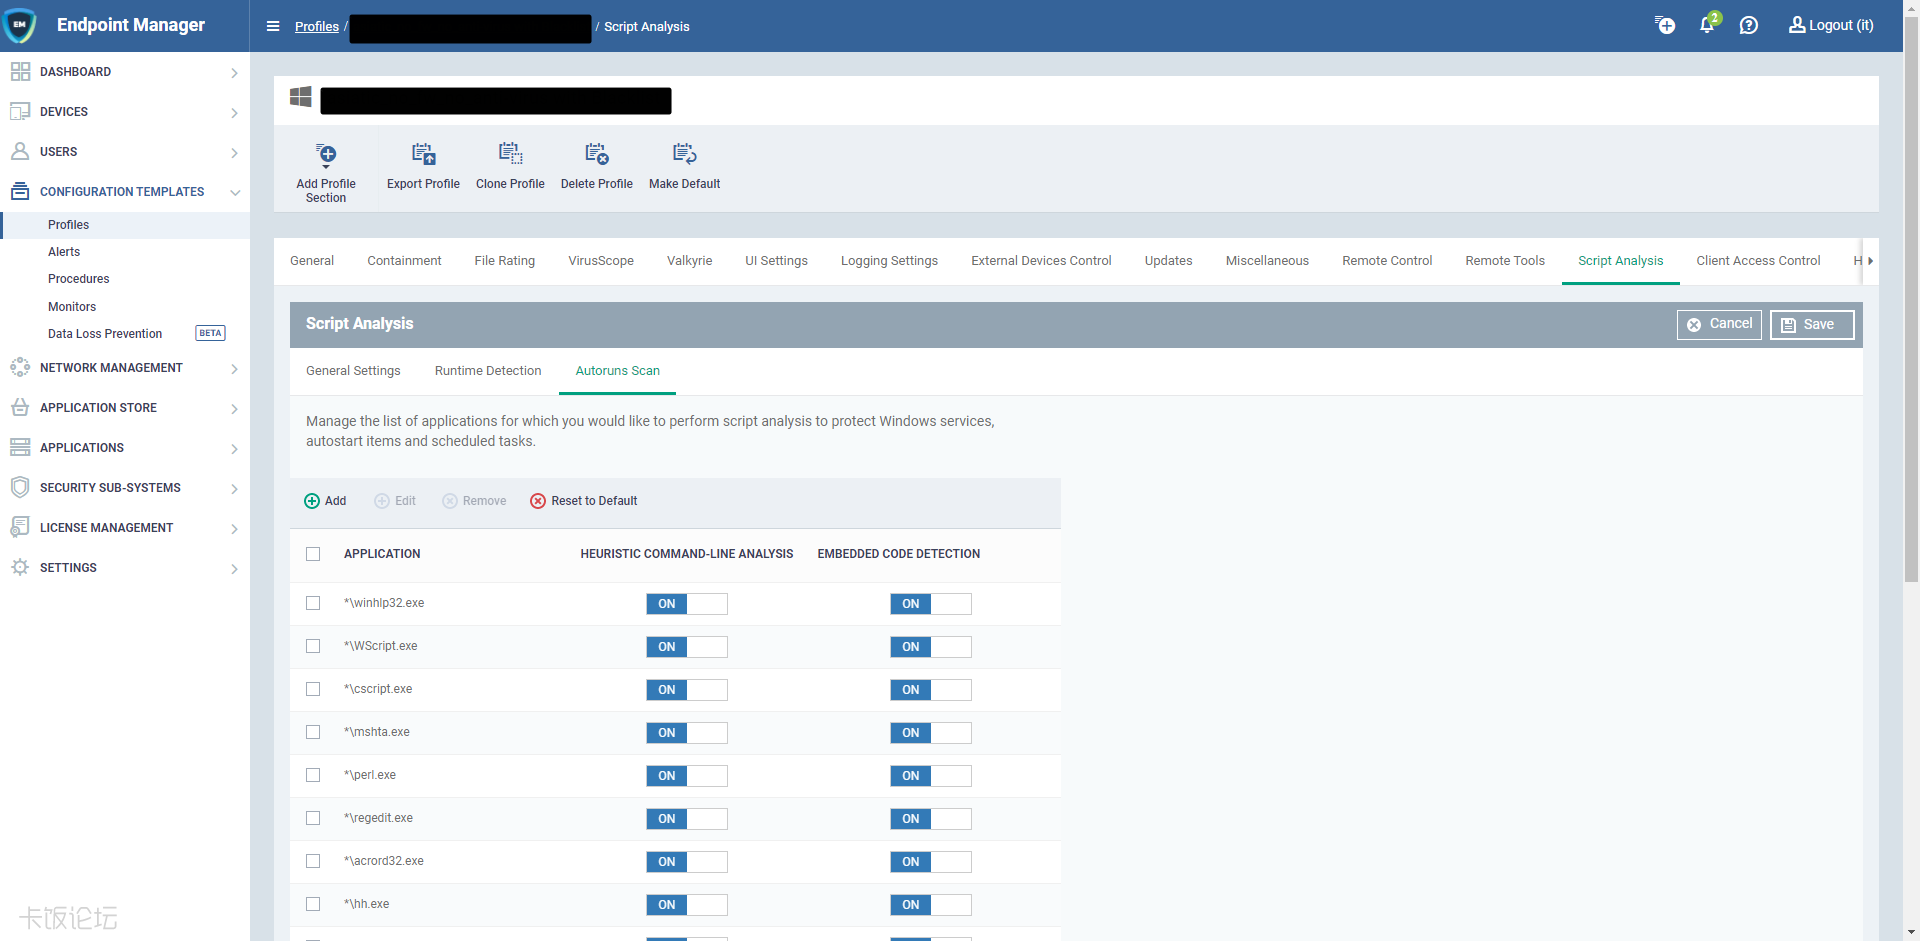The width and height of the screenshot is (1920, 941).
Task: Click the HEURISTIC COMMAND-LINE ANALYSIS column header
Action: coord(687,554)
